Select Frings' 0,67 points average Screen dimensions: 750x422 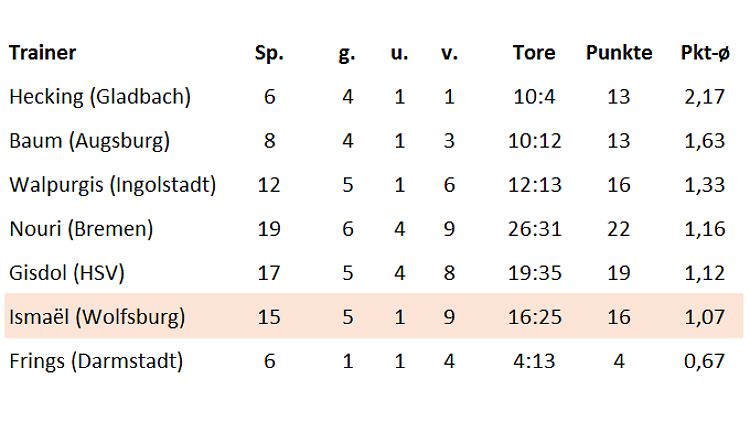coord(705,361)
